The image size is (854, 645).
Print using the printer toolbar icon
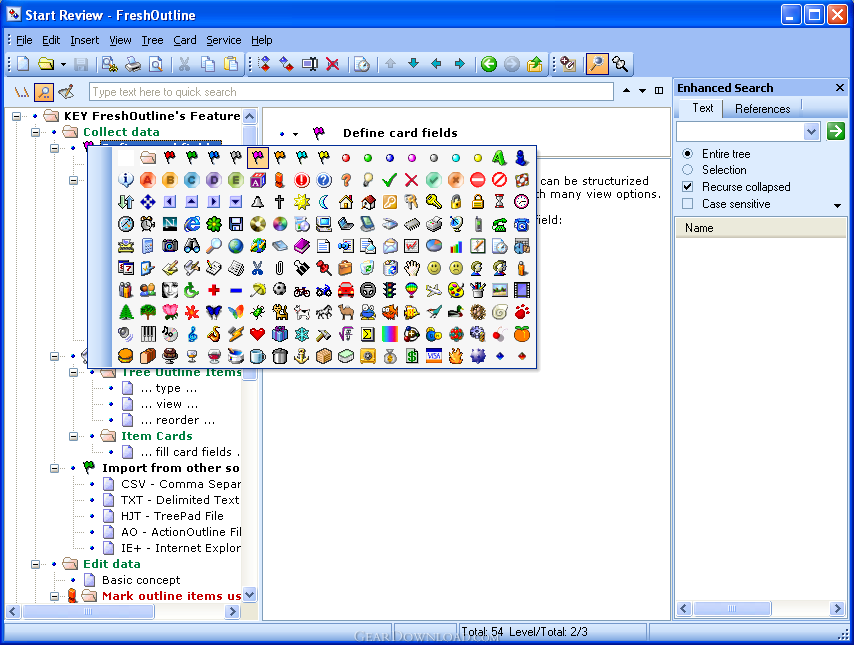(133, 64)
